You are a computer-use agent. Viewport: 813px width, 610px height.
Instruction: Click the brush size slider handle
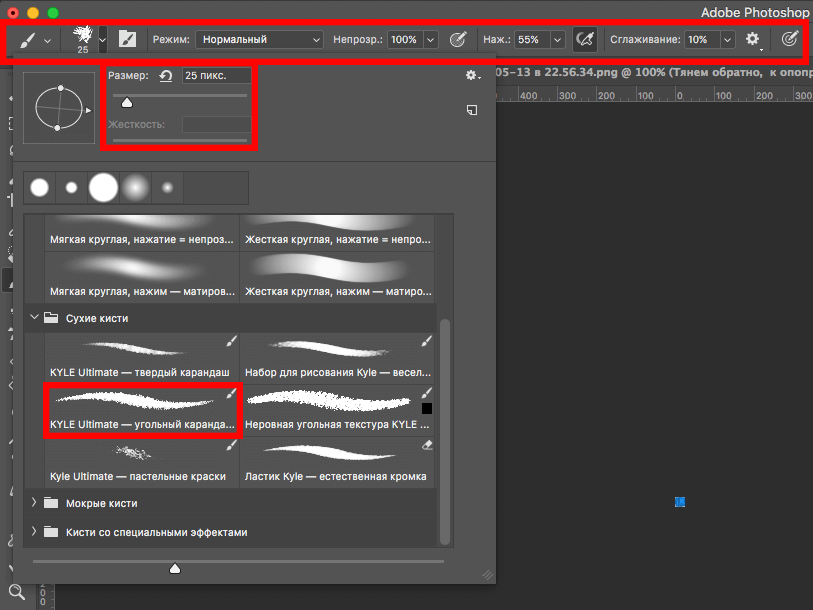127,103
